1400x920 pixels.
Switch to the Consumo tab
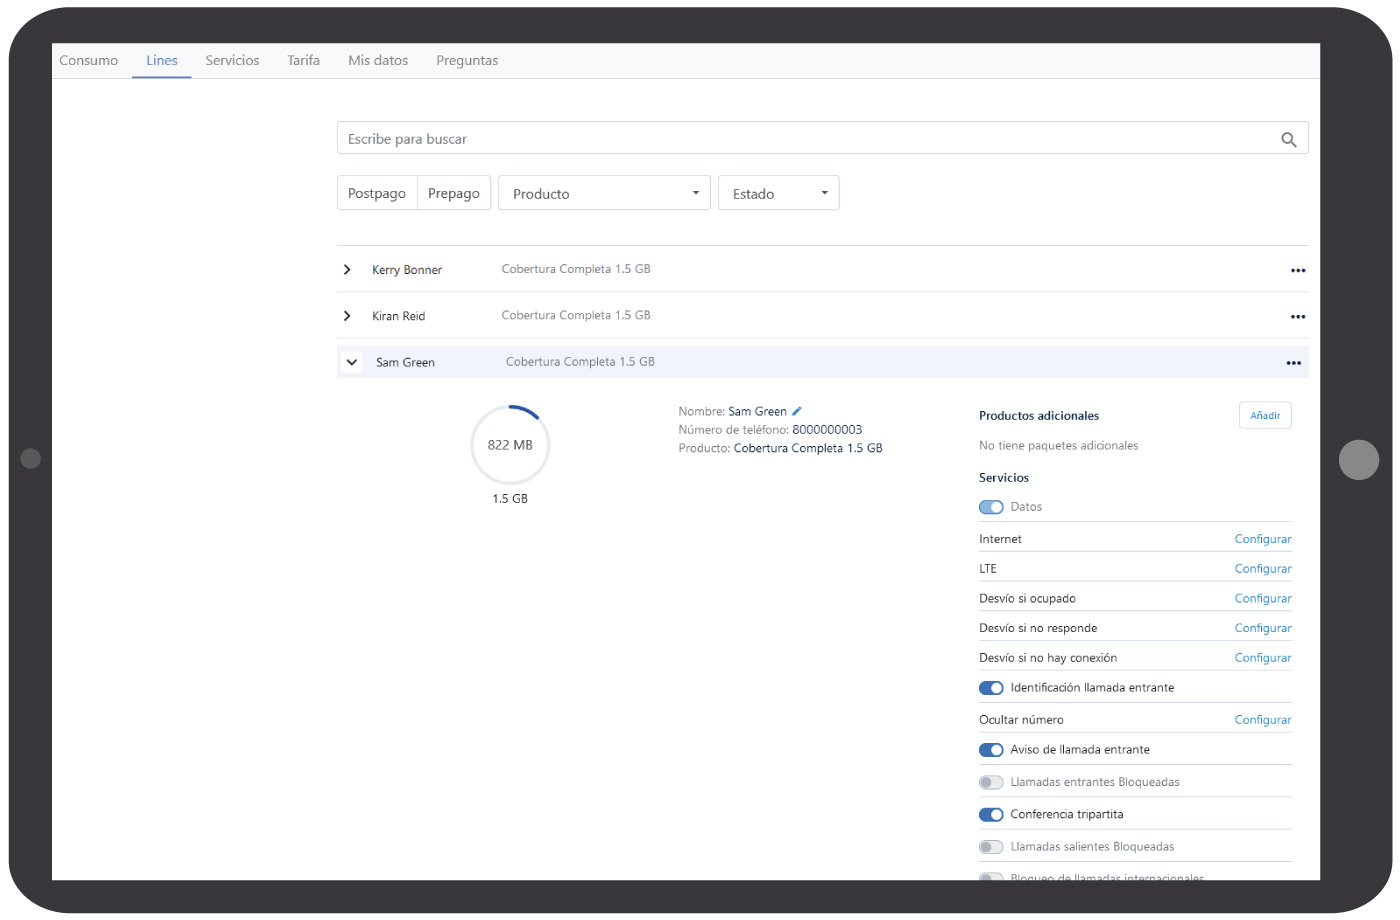[89, 61]
